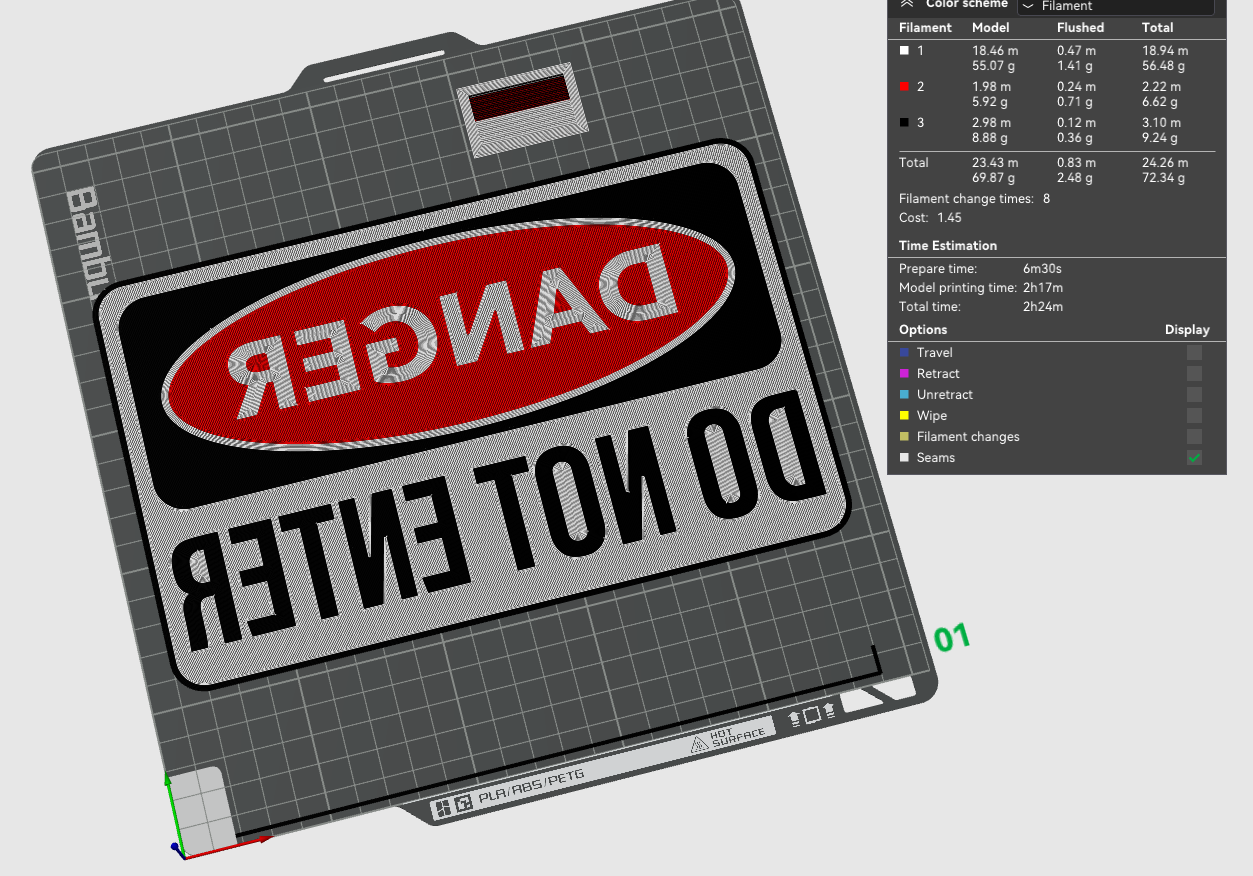The height and width of the screenshot is (876, 1253).
Task: Click the hot surface warning triangle icon
Action: pos(699,743)
